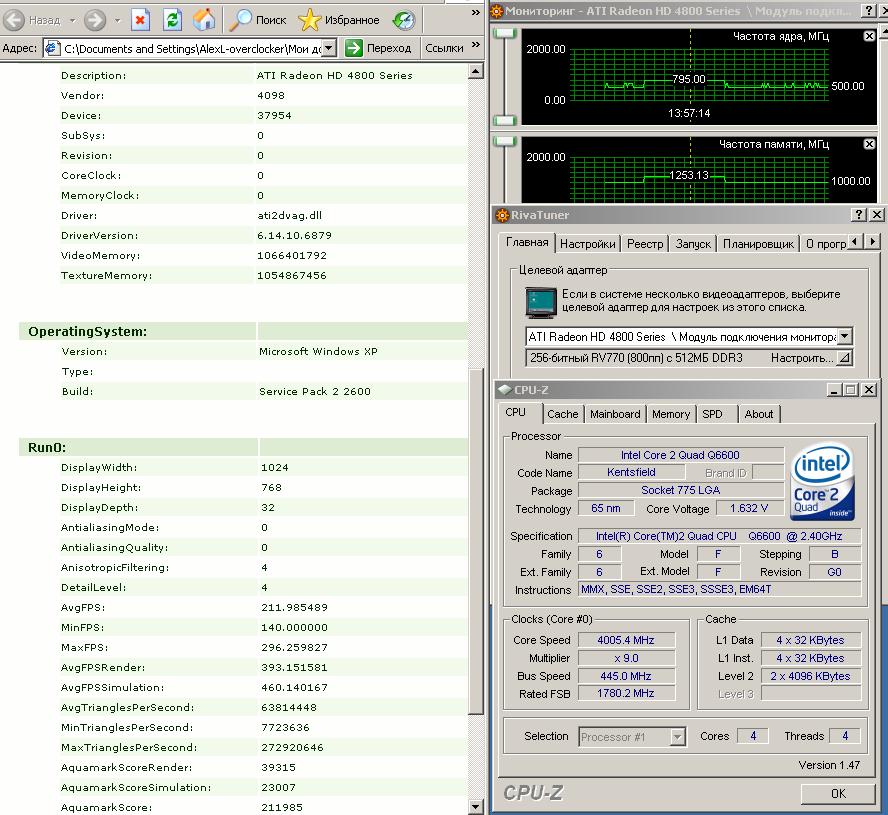This screenshot has height=815, width=888.
Task: Click the AvgFPS value 211.985489
Action: [294, 607]
